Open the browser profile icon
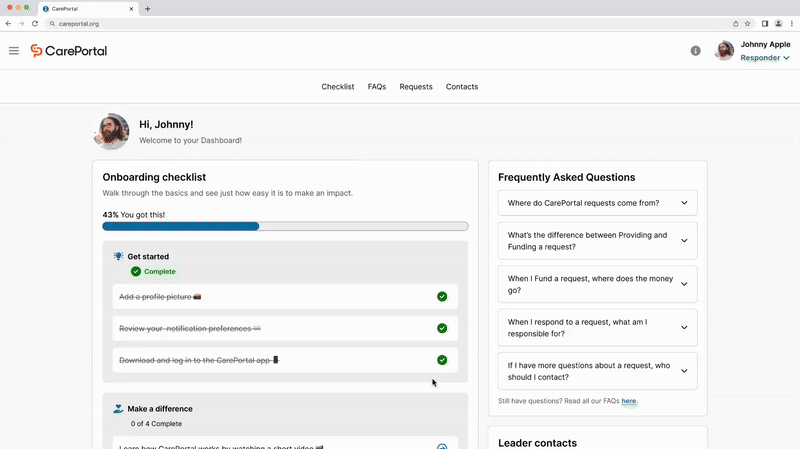The height and width of the screenshot is (449, 800). pos(778,23)
